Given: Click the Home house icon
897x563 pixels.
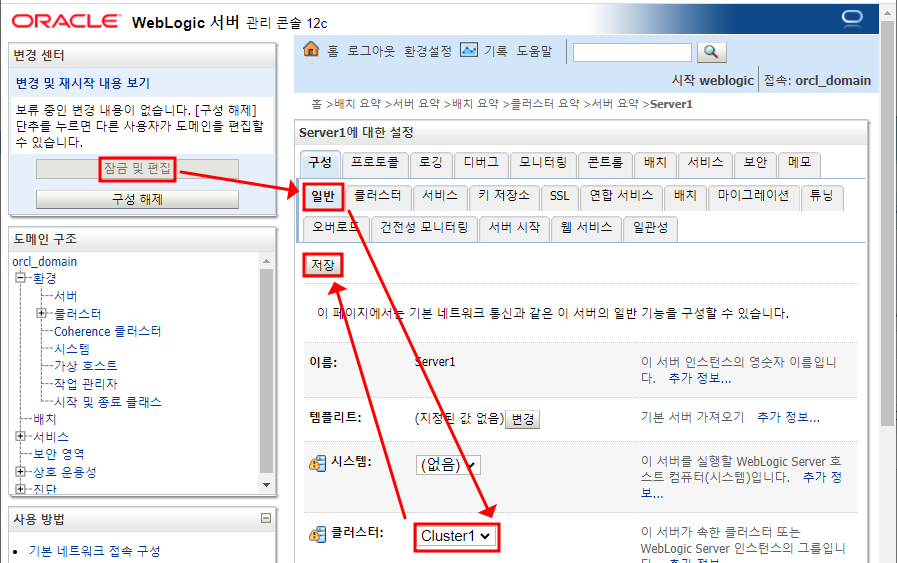Looking at the screenshot, I should coord(311,49).
